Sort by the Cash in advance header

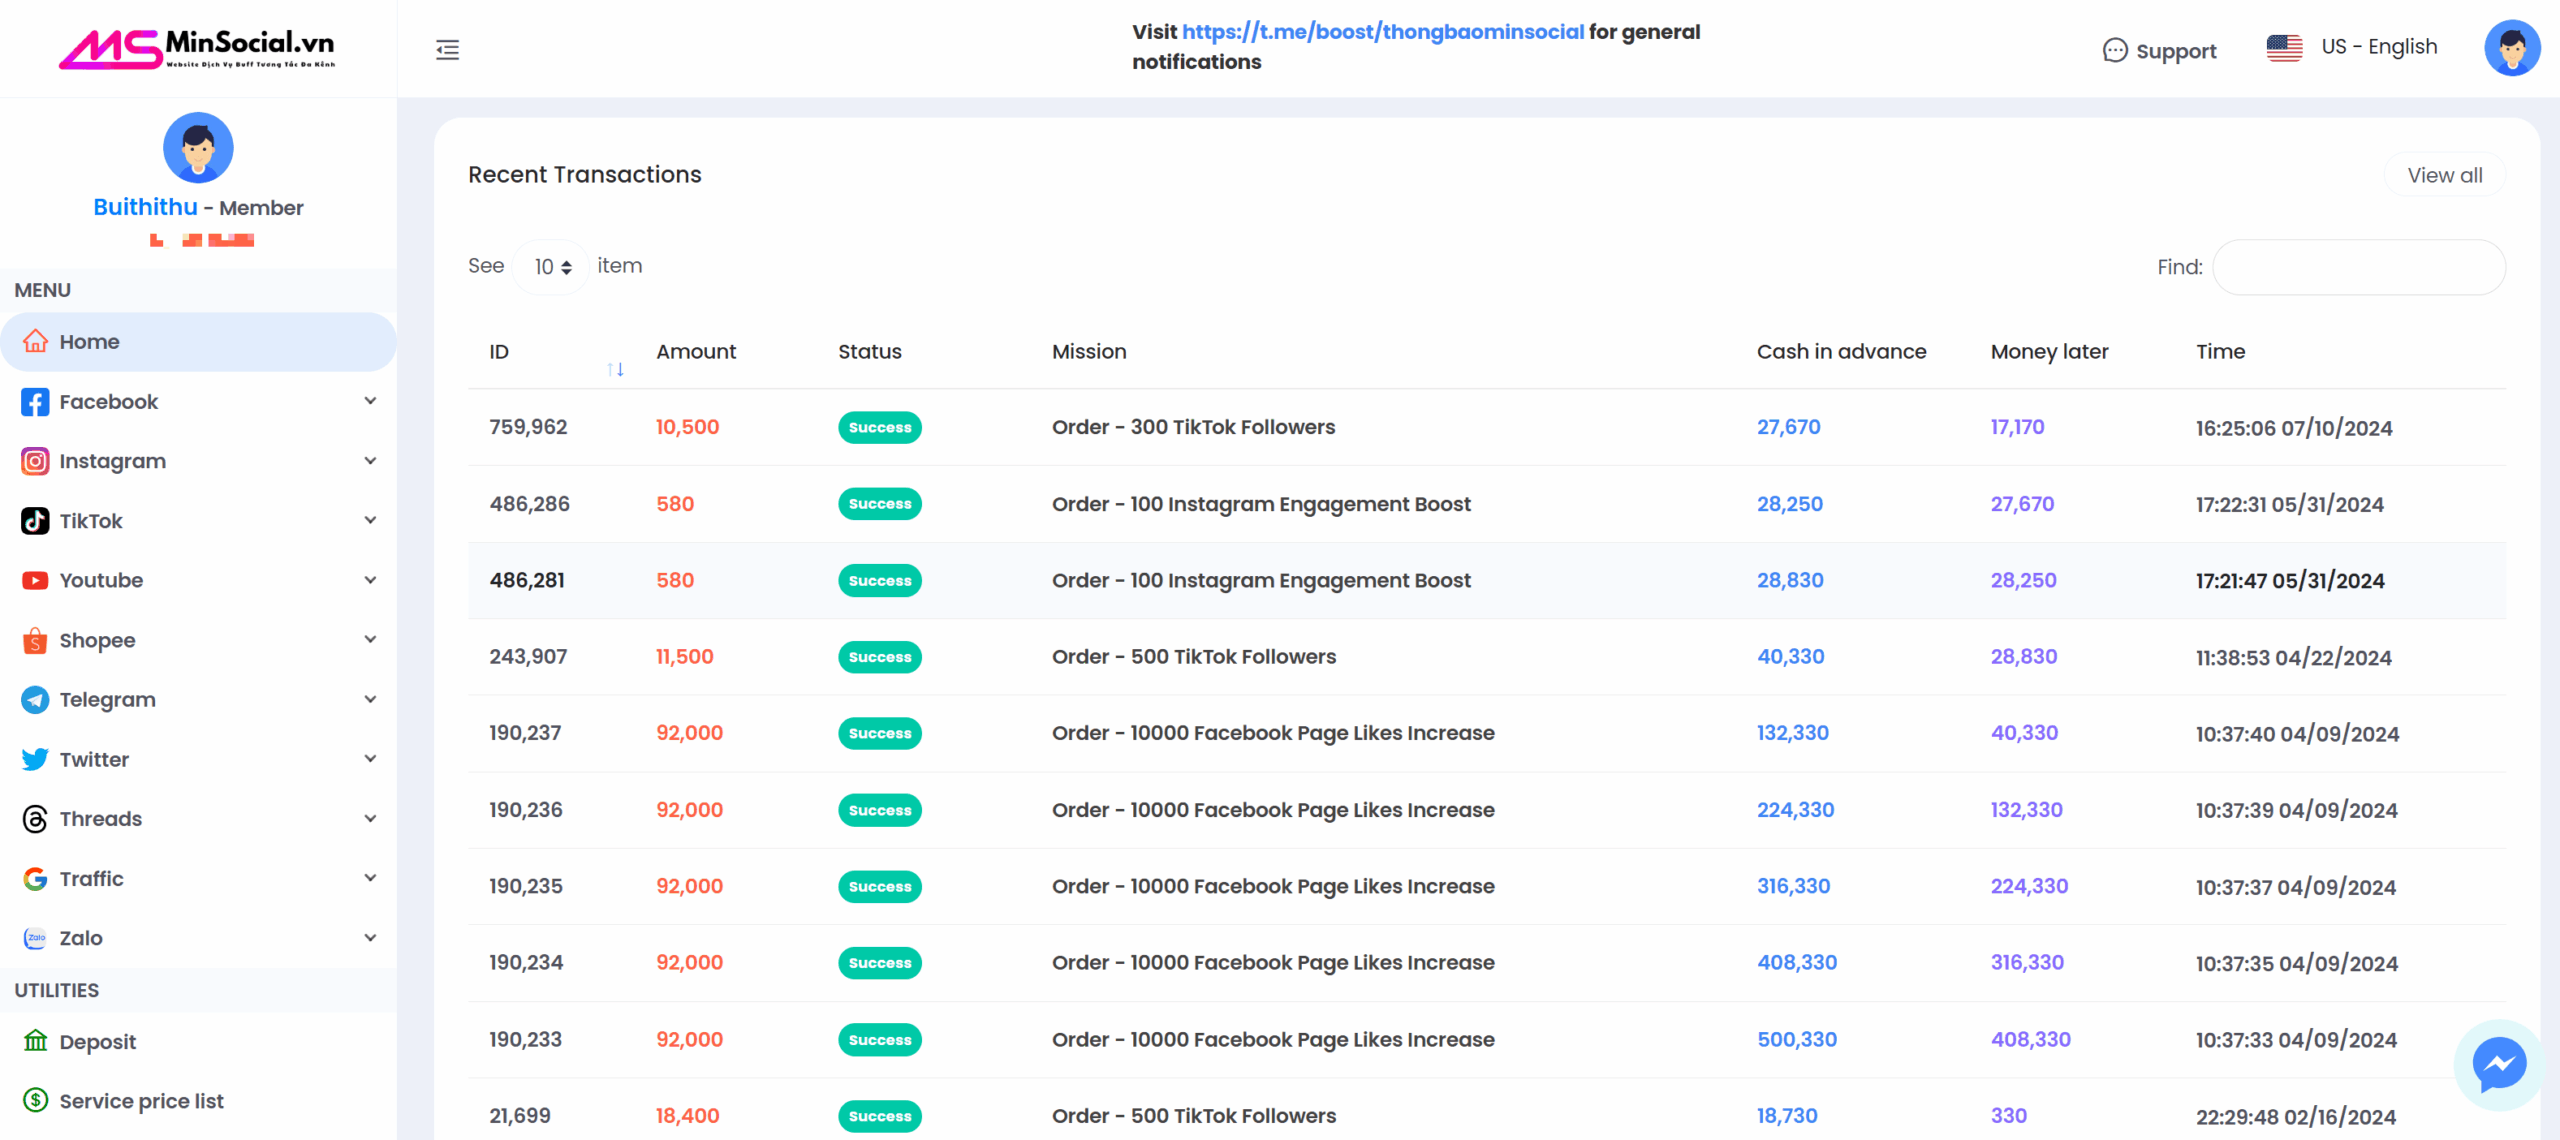pyautogui.click(x=1841, y=351)
